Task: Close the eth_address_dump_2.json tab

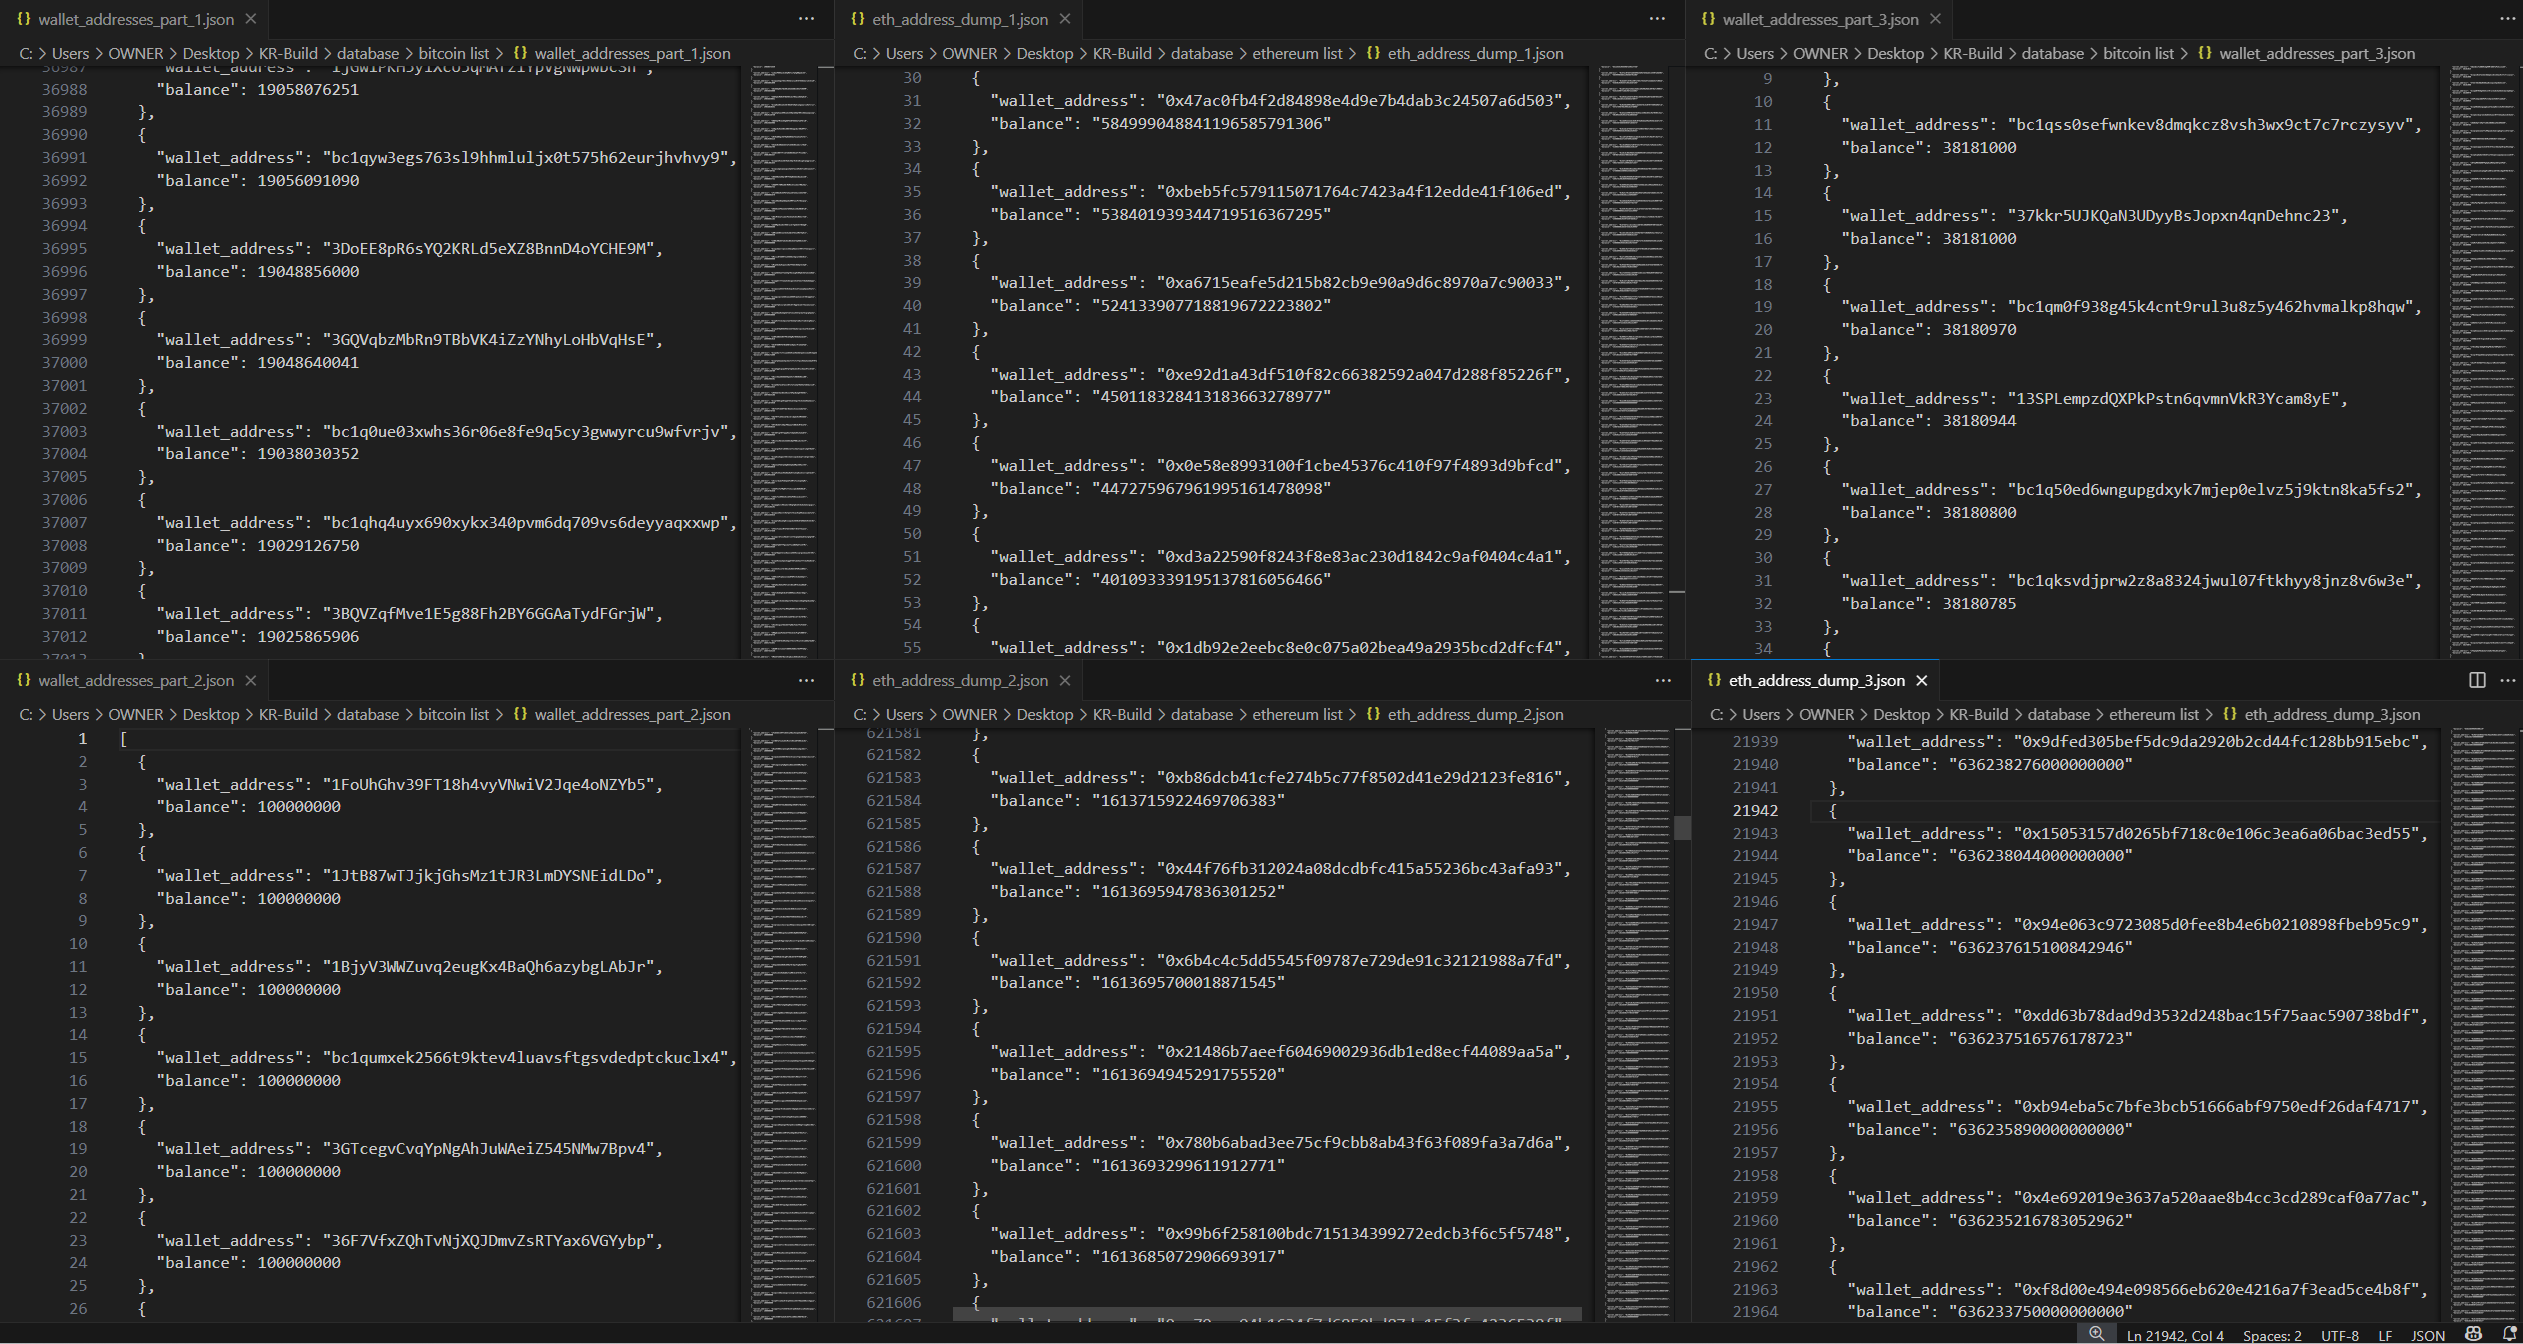Action: (x=1065, y=680)
